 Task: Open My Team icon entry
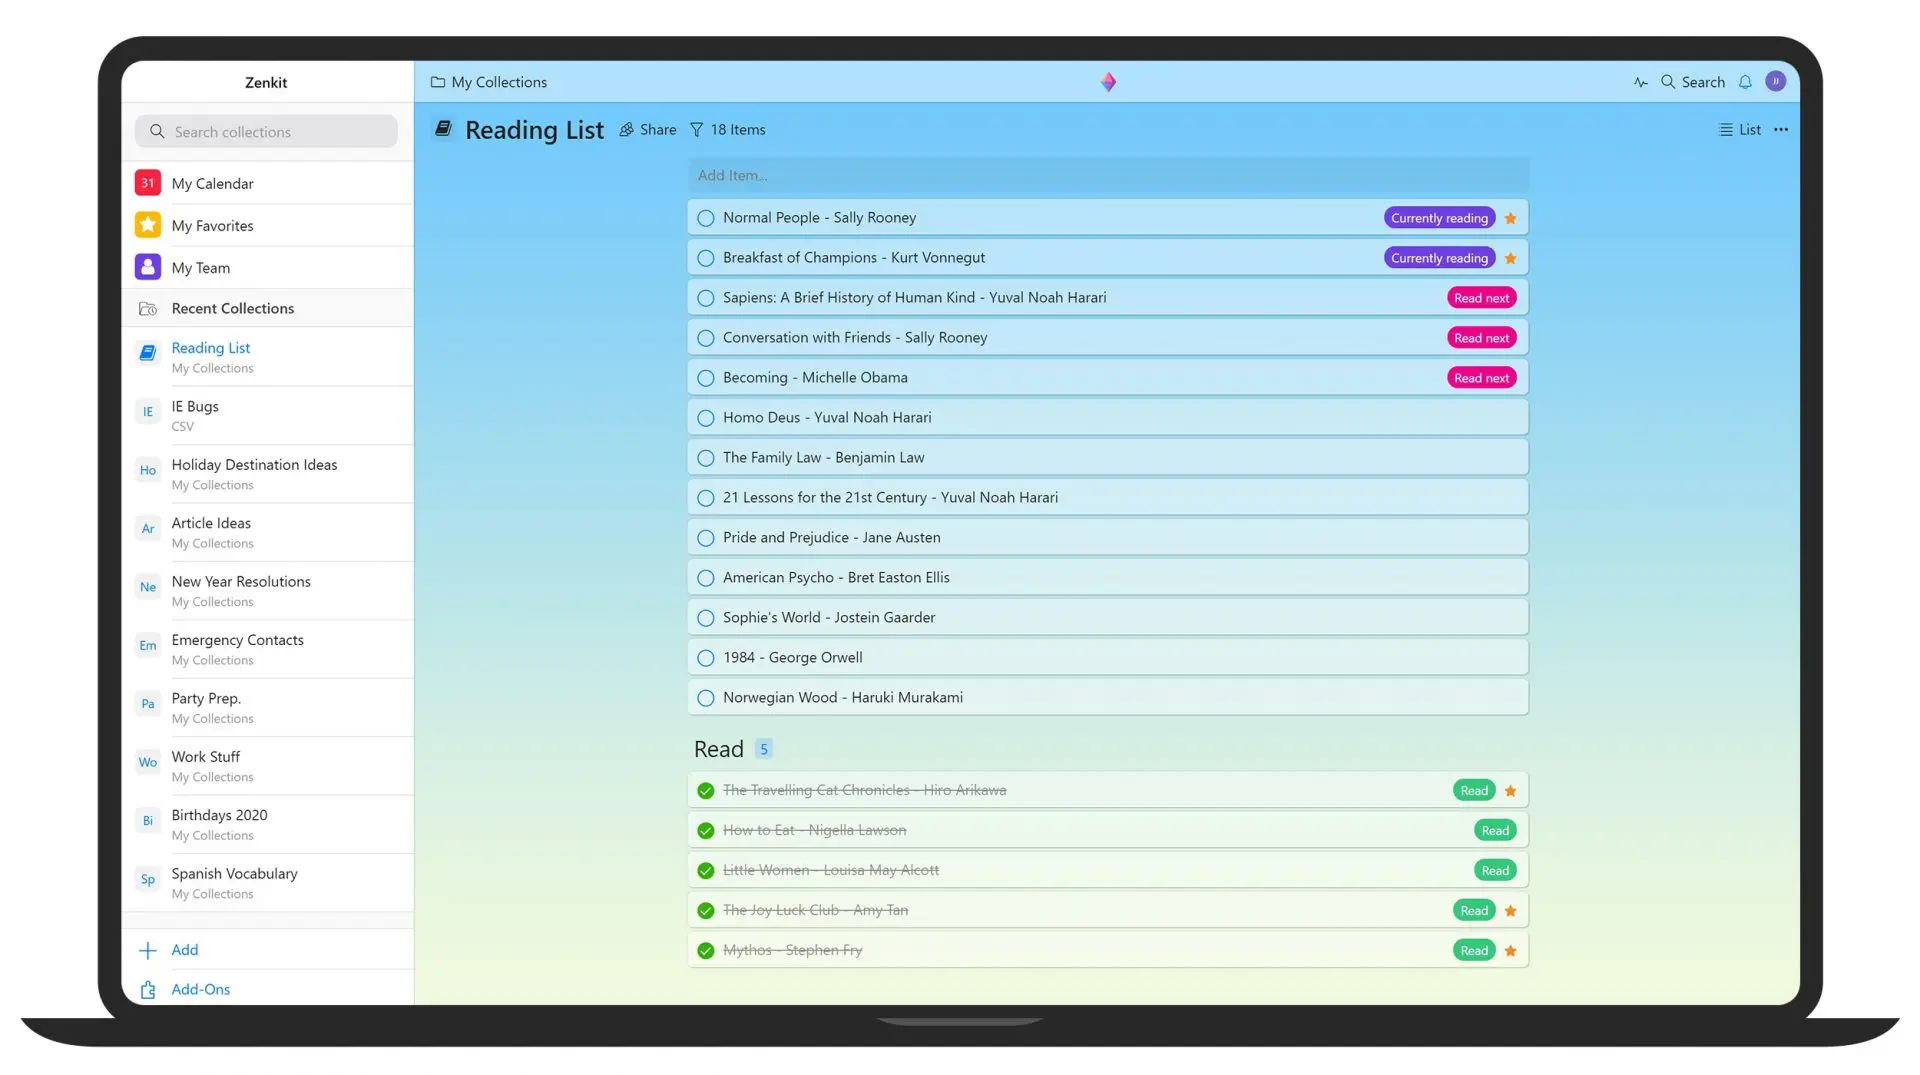coord(148,267)
